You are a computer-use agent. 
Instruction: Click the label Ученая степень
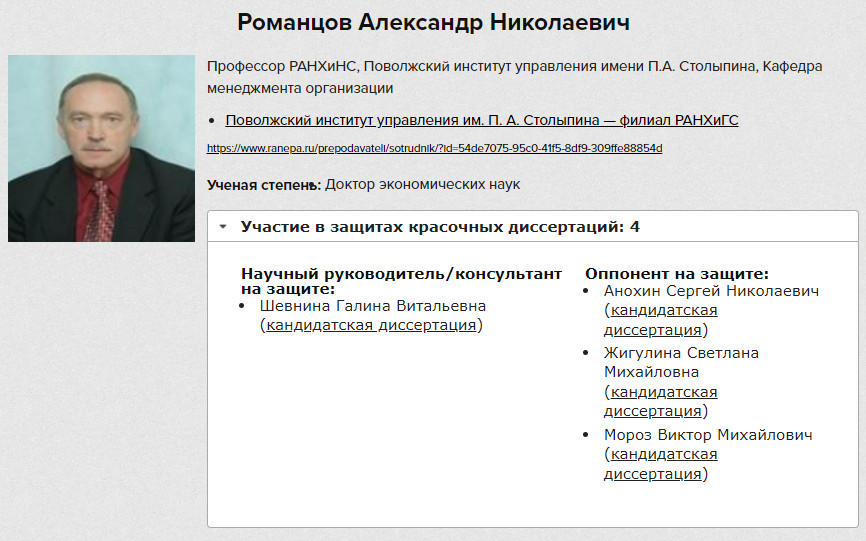point(262,185)
